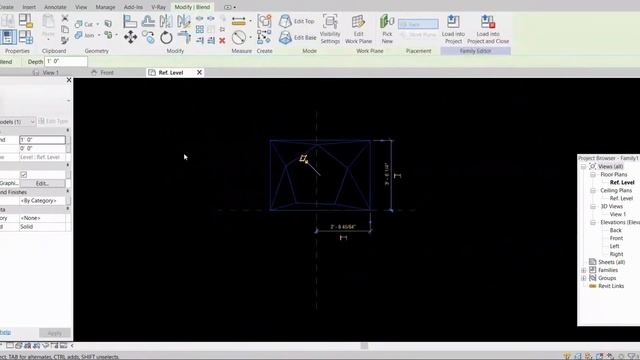The height and width of the screenshot is (360, 640).
Task: Click the By Category material field
Action: [x=42, y=201]
